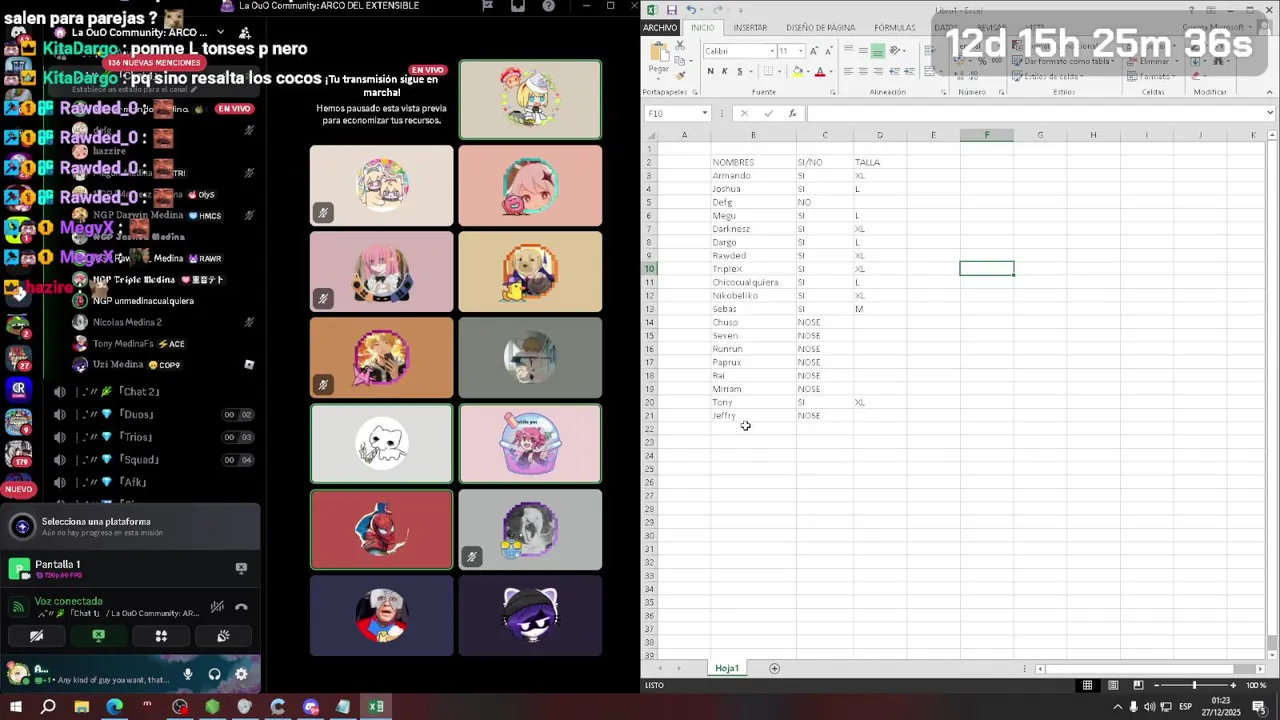The width and height of the screenshot is (1280, 720).
Task: Undo last action in Excel
Action: [690, 10]
